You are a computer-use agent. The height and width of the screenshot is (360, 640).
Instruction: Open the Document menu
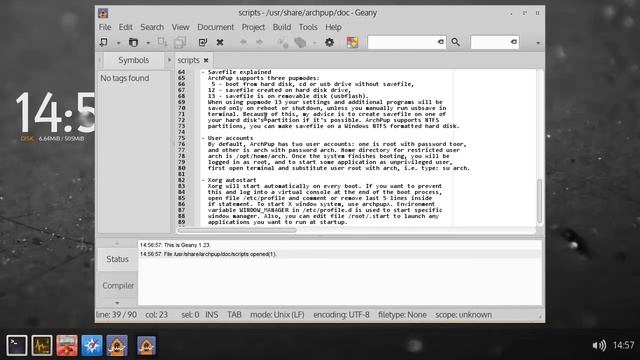click(x=216, y=27)
